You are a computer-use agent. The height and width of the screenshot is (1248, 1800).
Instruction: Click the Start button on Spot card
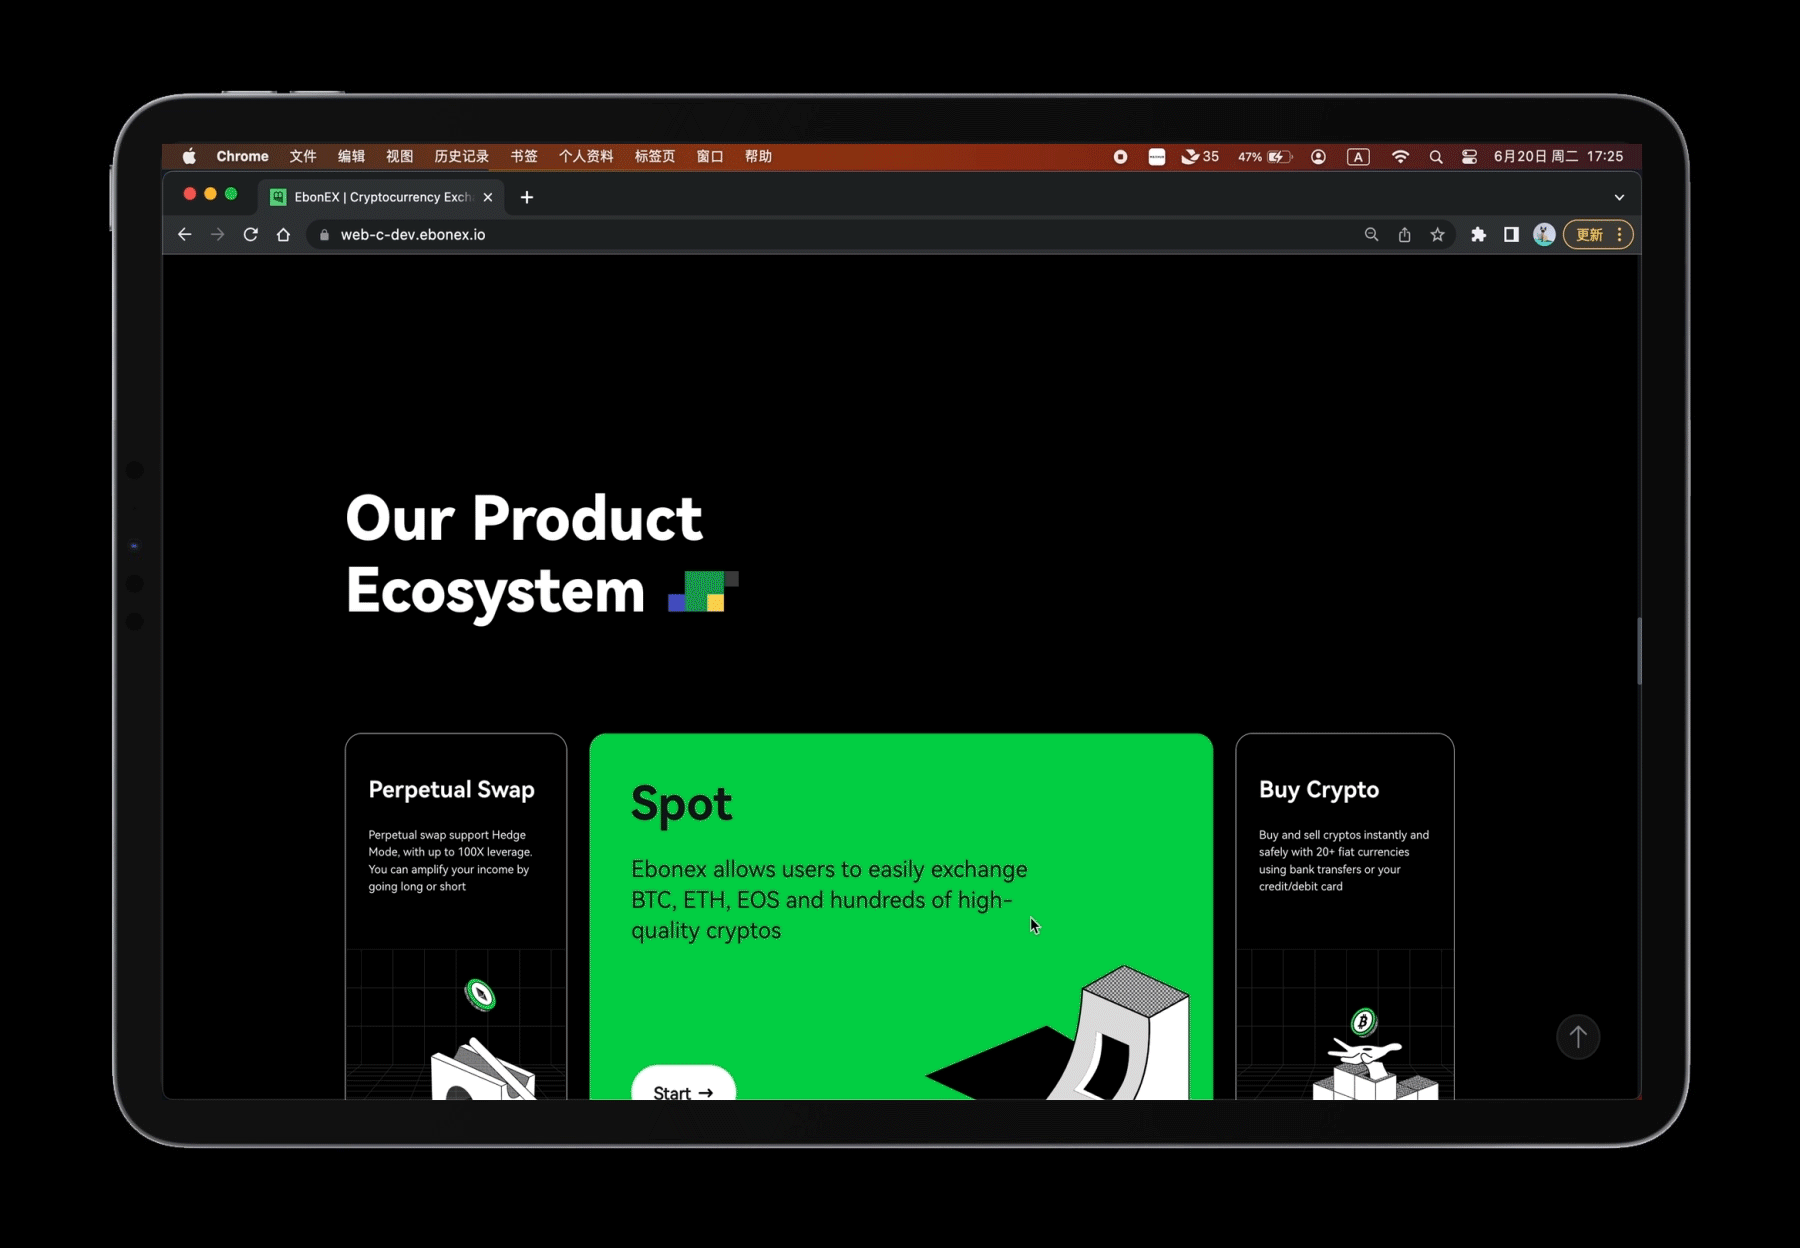point(683,1084)
